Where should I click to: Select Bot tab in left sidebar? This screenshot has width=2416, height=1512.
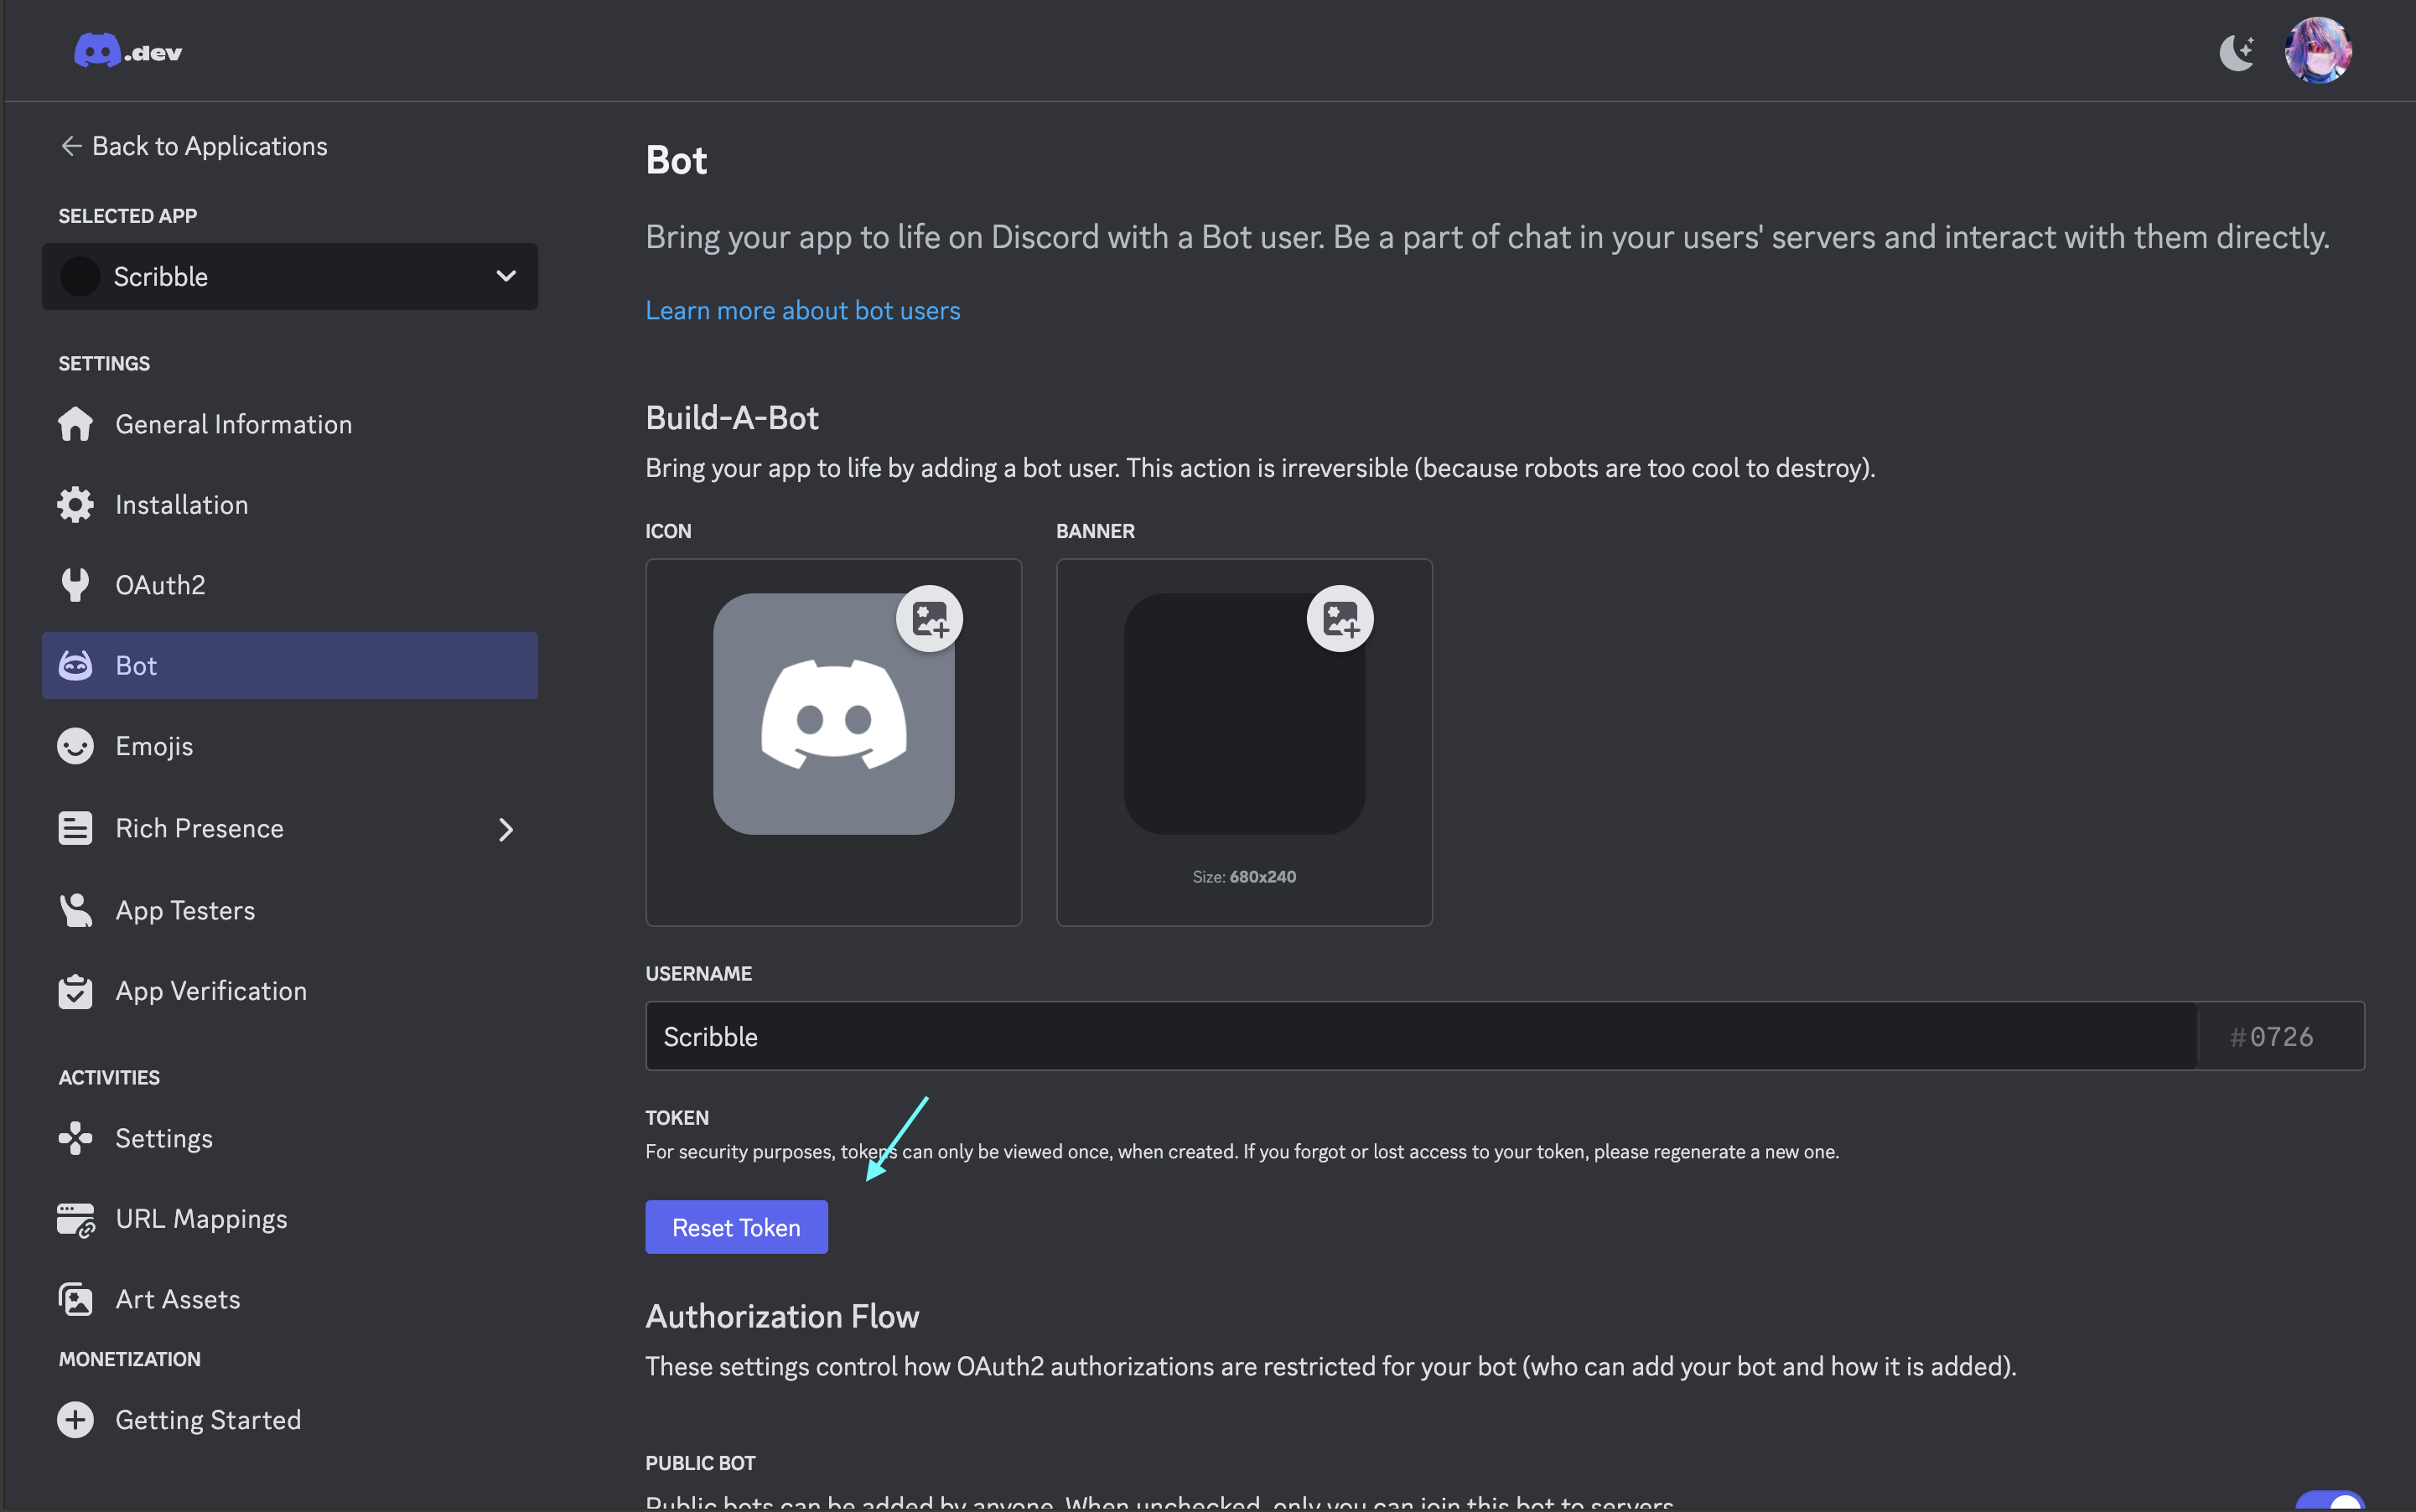click(289, 665)
